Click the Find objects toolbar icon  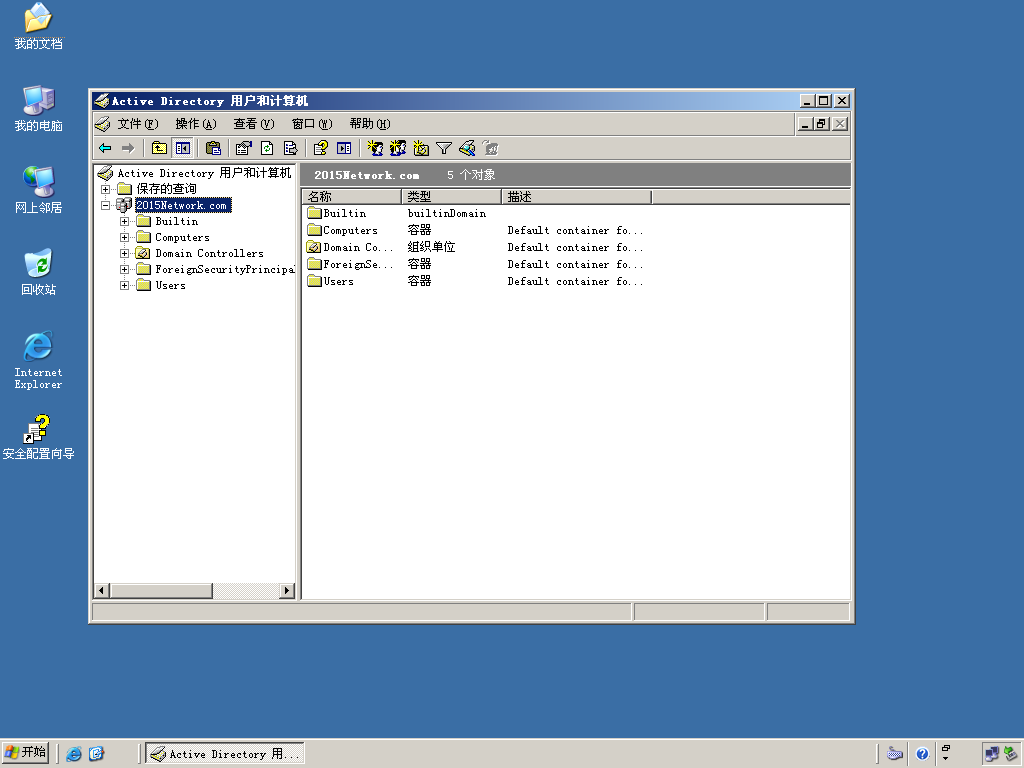(x=468, y=148)
